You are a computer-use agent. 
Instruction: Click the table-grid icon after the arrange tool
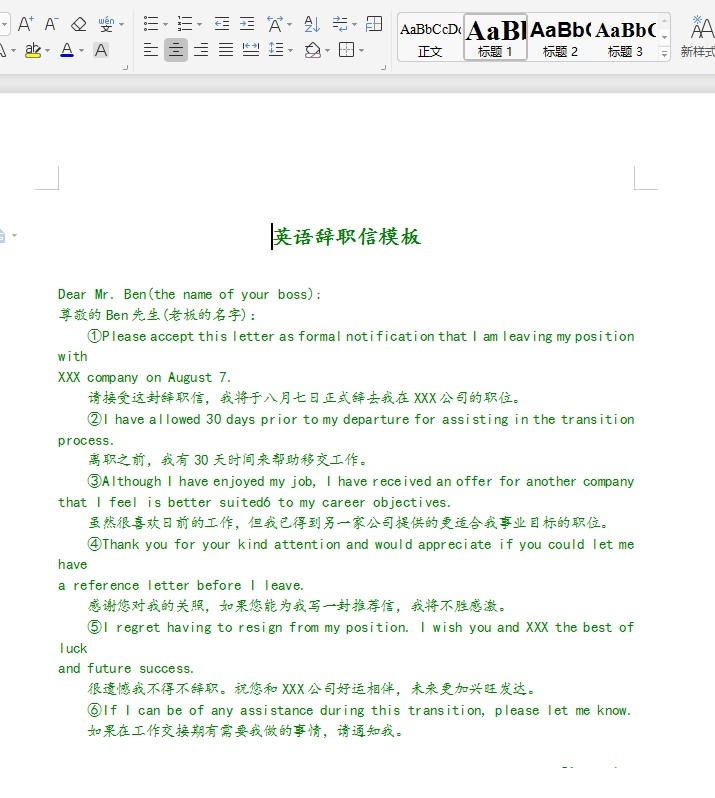click(x=374, y=23)
